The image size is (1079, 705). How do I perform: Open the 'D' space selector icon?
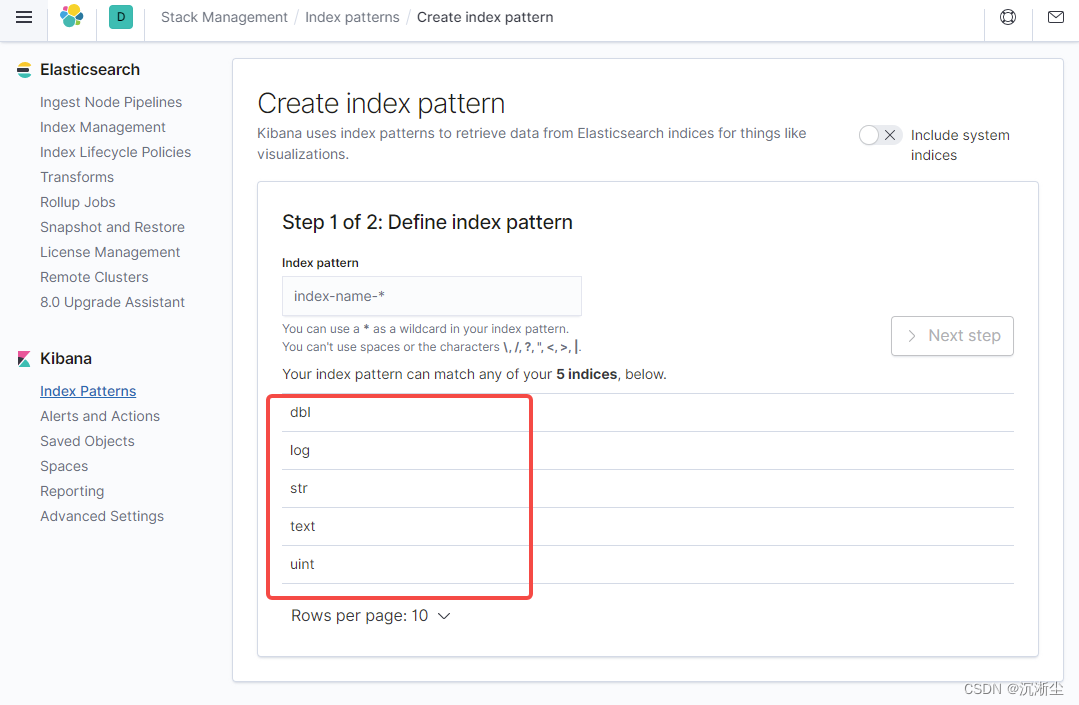(x=120, y=17)
